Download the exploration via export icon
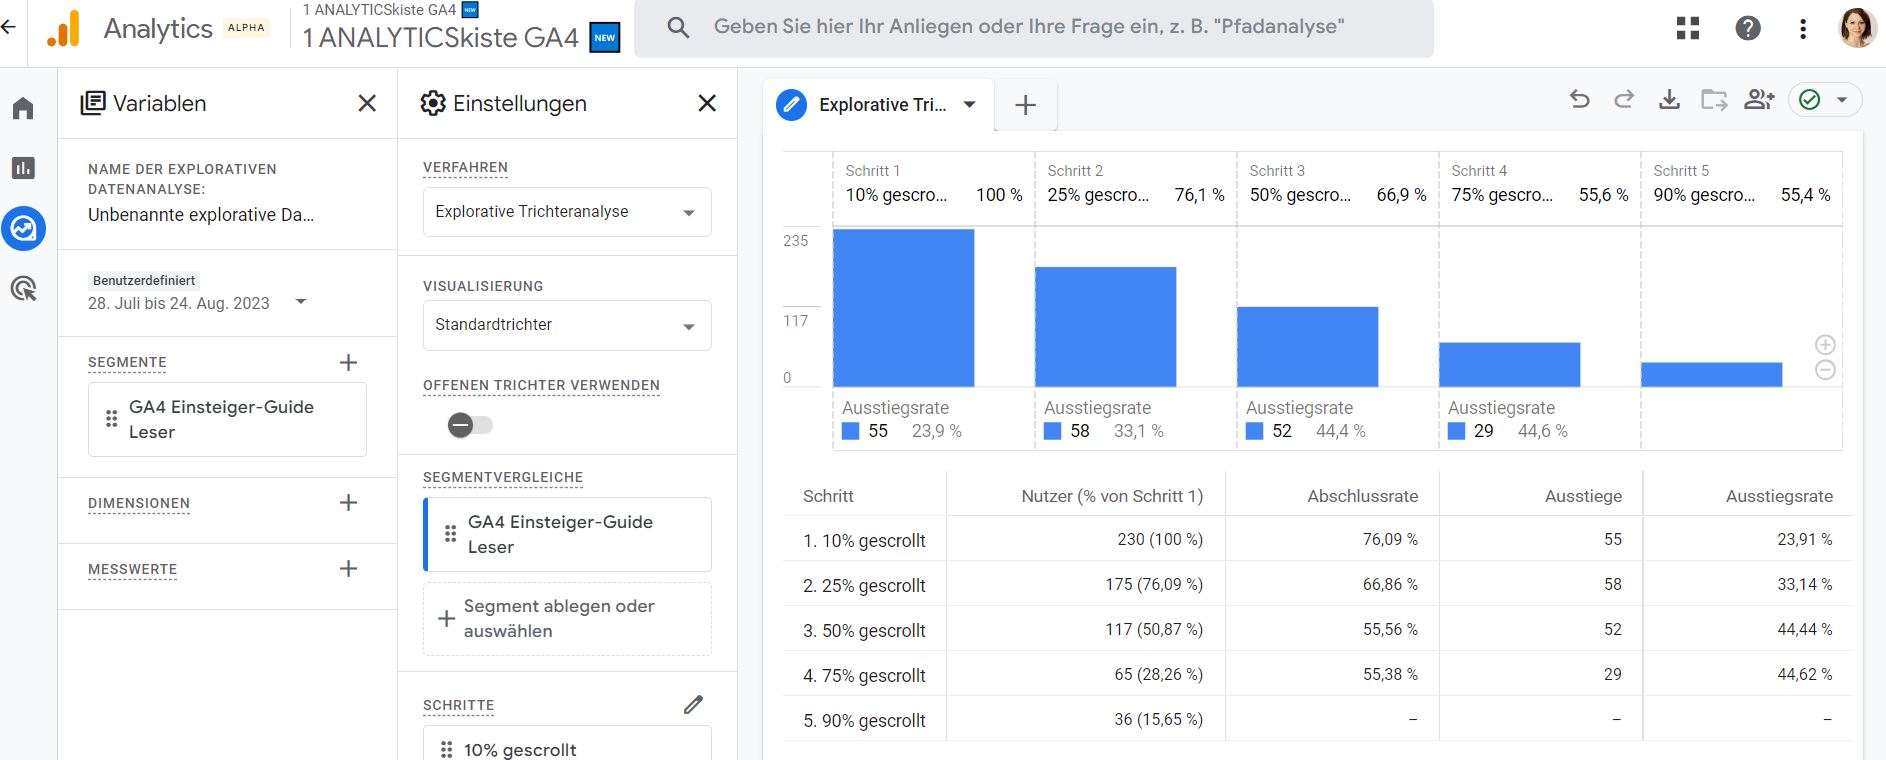 [x=1669, y=99]
